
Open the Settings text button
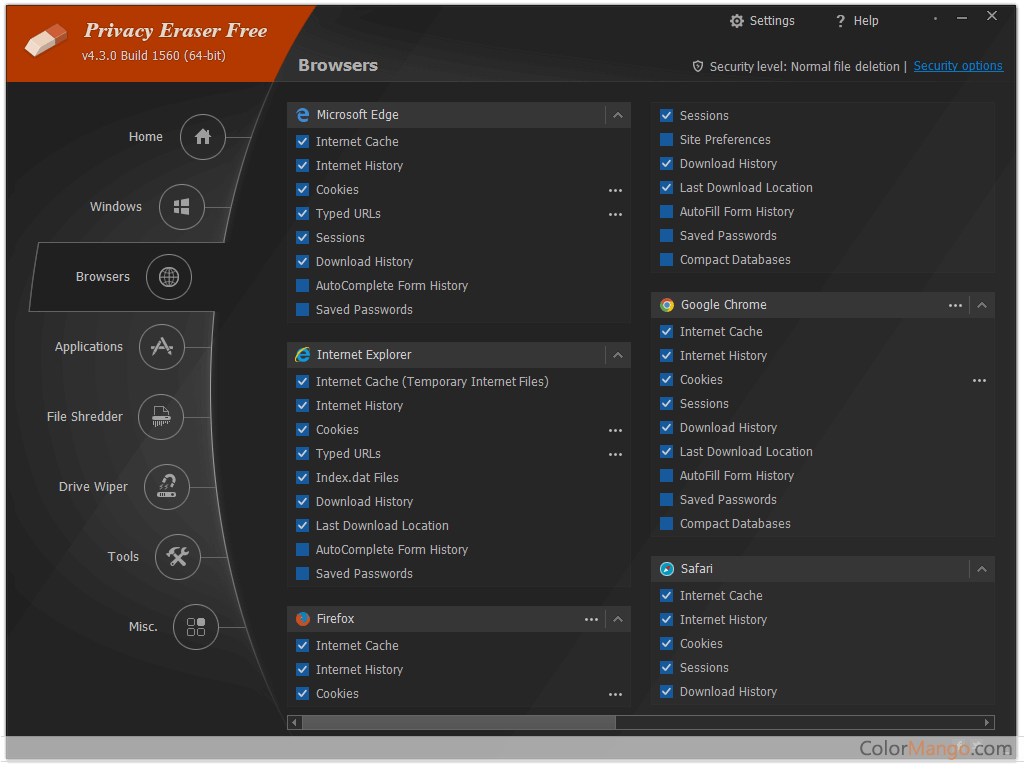click(x=772, y=21)
